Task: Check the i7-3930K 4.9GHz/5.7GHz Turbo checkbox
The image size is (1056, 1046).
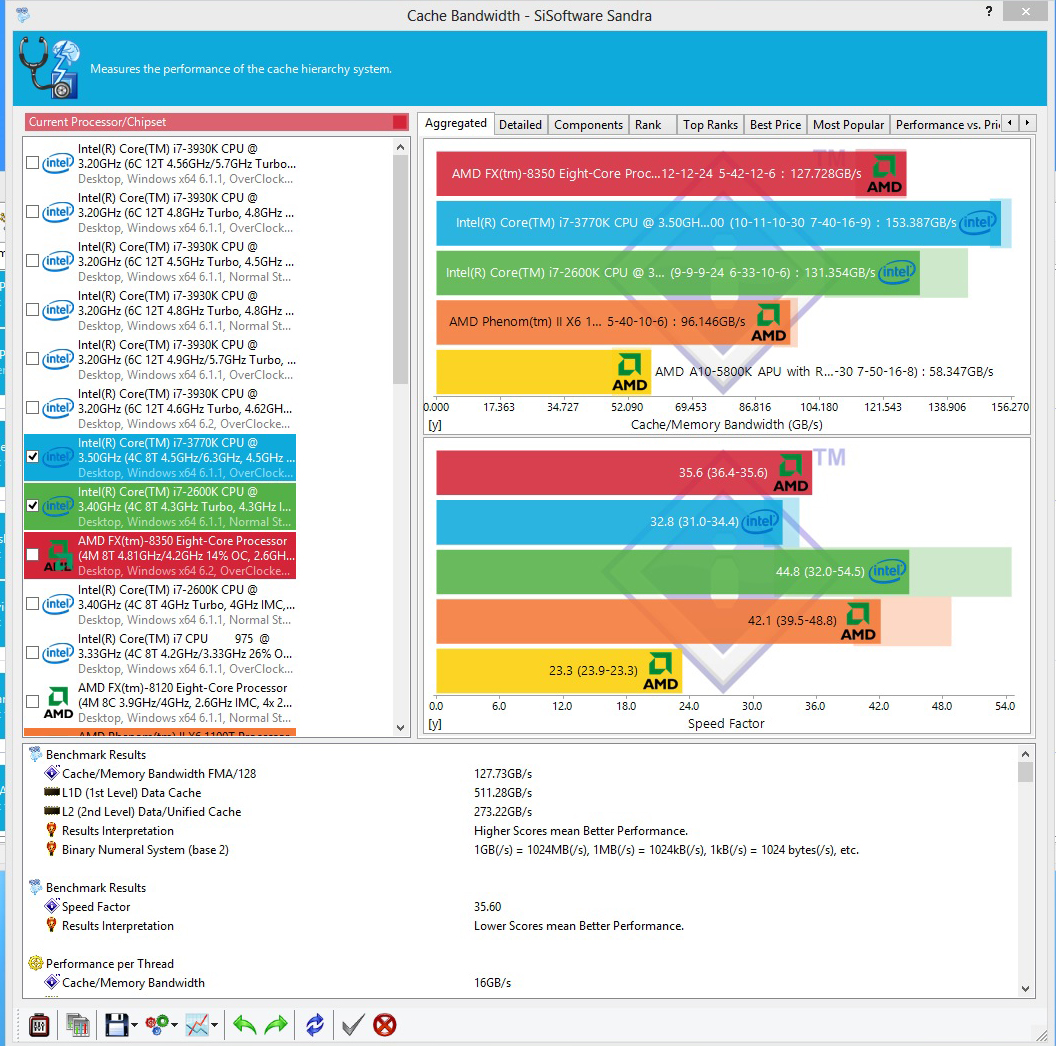Action: [x=32, y=358]
